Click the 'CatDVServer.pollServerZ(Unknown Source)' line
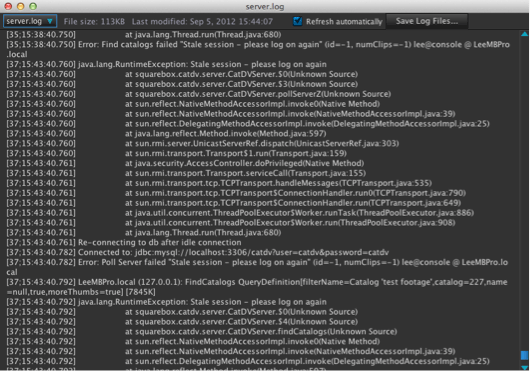Viewport: 530px width, 371px height. [x=199, y=94]
